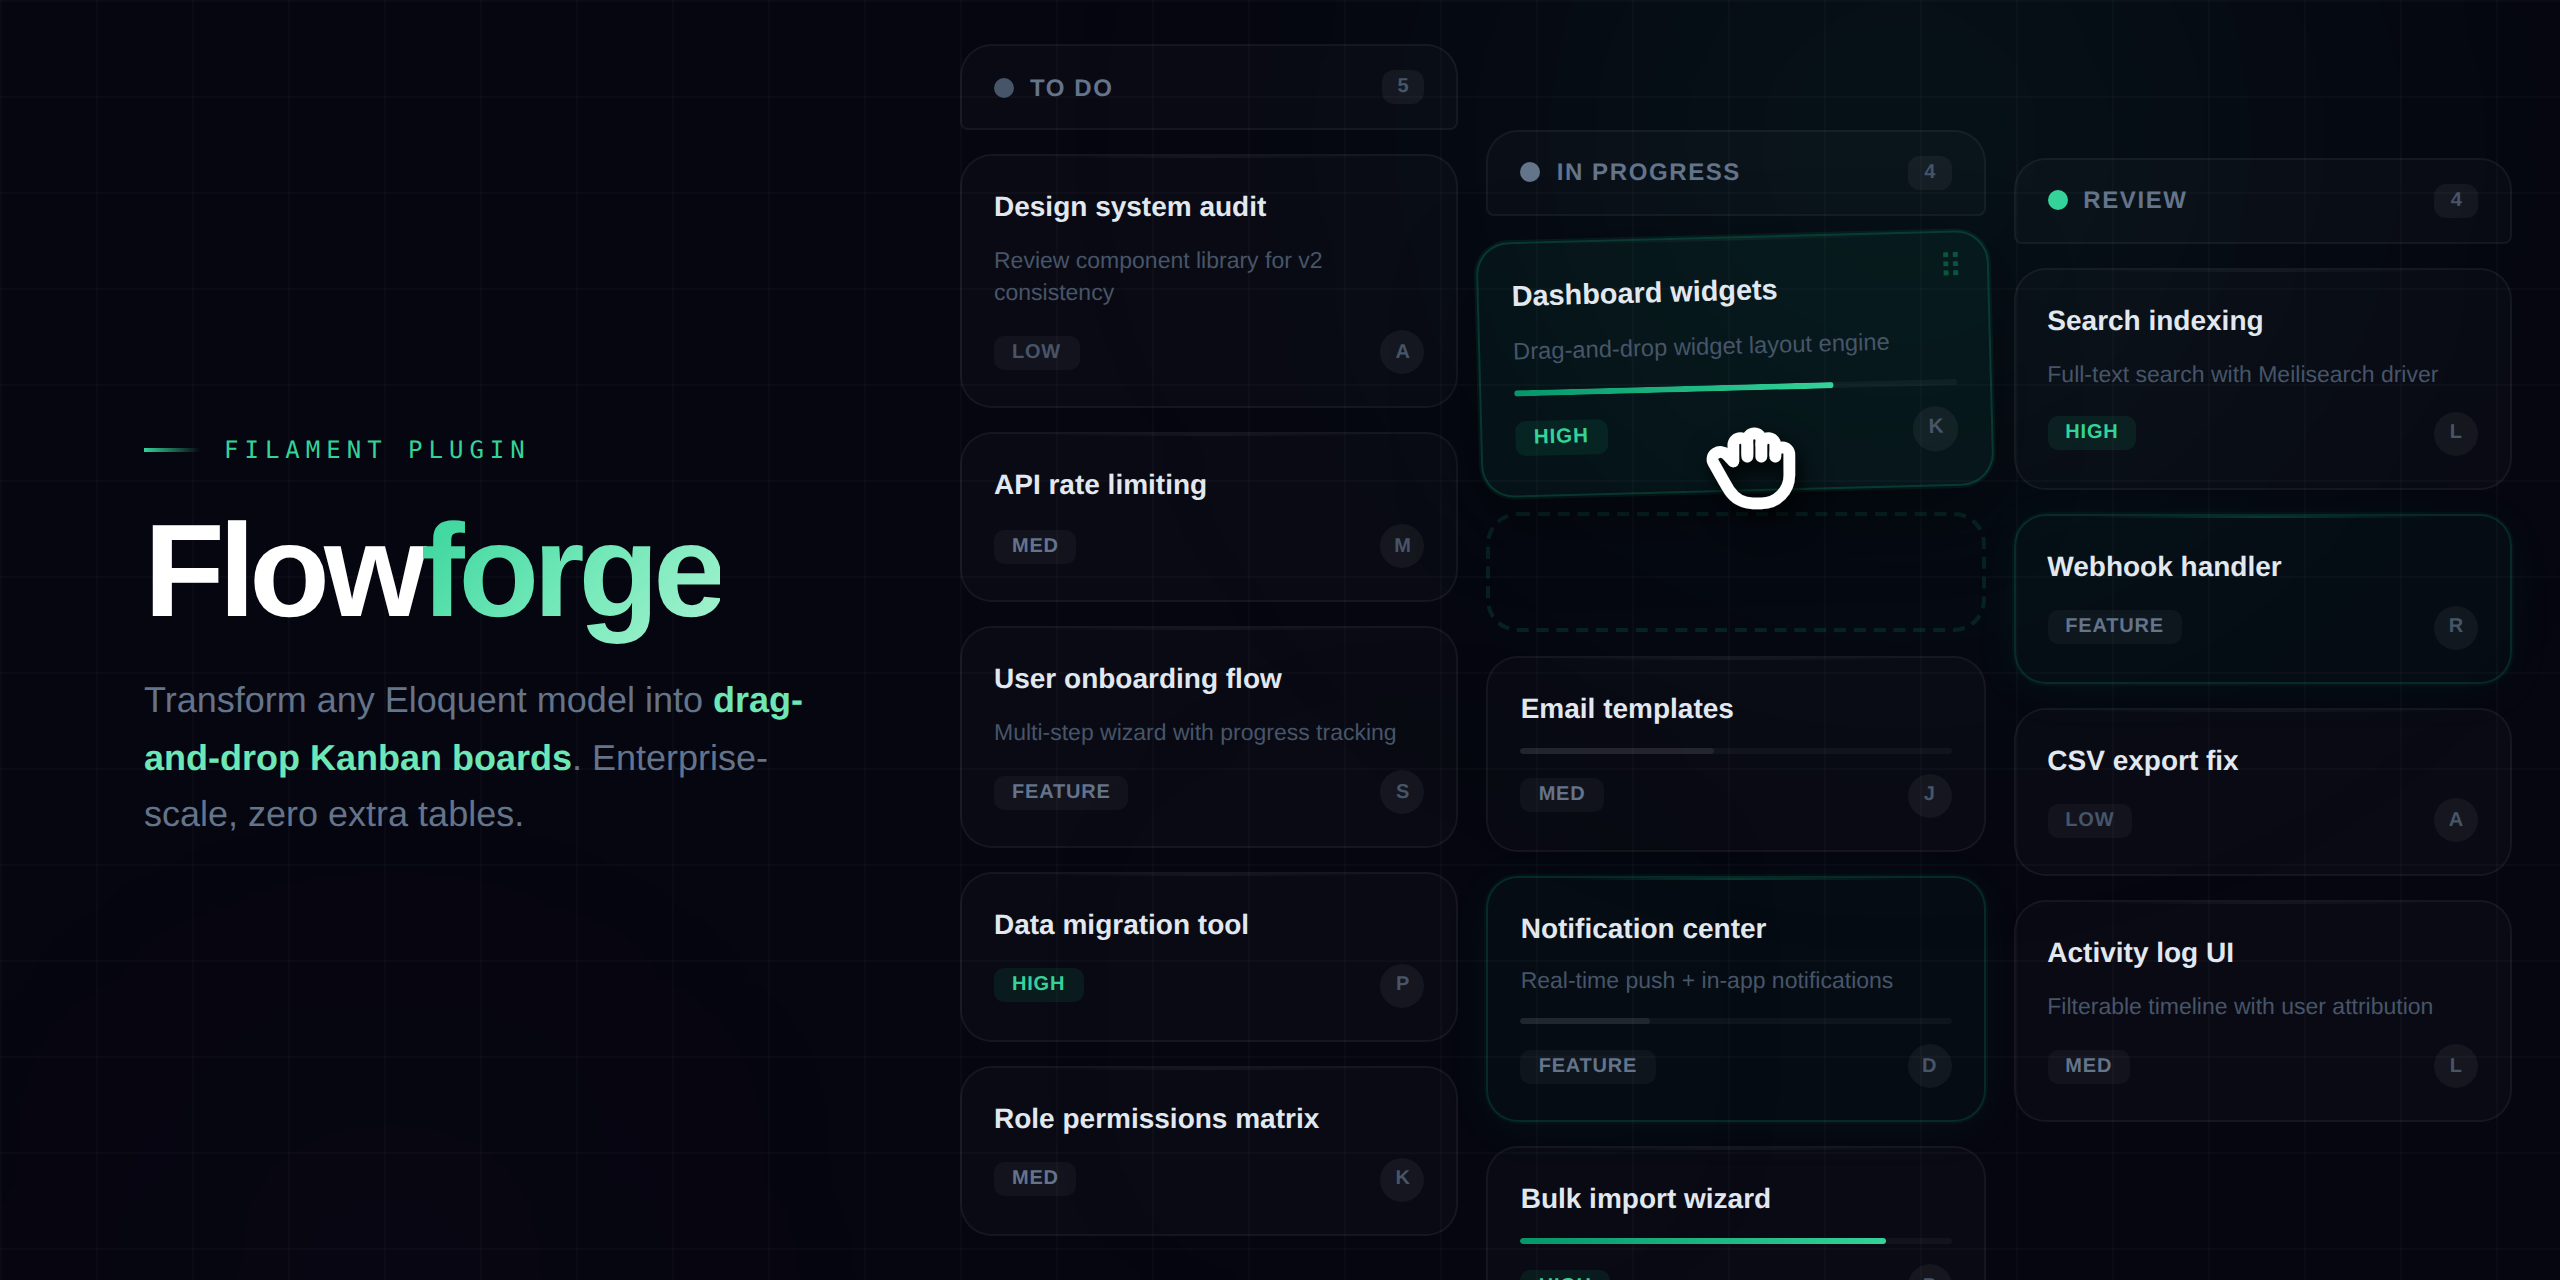Click the LOW tag on CSV export fix
Screen dimensions: 2560x1280
tap(2089, 820)
